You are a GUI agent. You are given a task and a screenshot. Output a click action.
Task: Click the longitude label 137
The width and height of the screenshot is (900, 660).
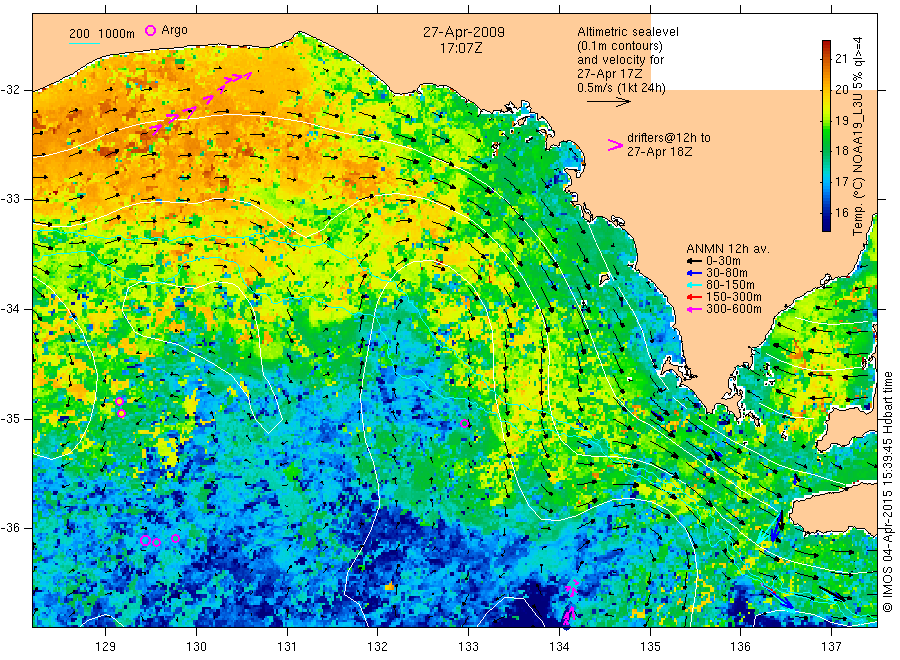point(831,647)
